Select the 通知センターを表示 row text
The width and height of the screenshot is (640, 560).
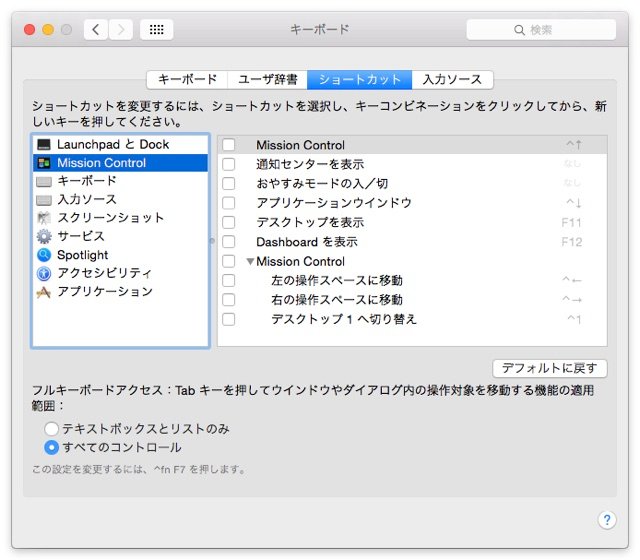click(x=310, y=164)
